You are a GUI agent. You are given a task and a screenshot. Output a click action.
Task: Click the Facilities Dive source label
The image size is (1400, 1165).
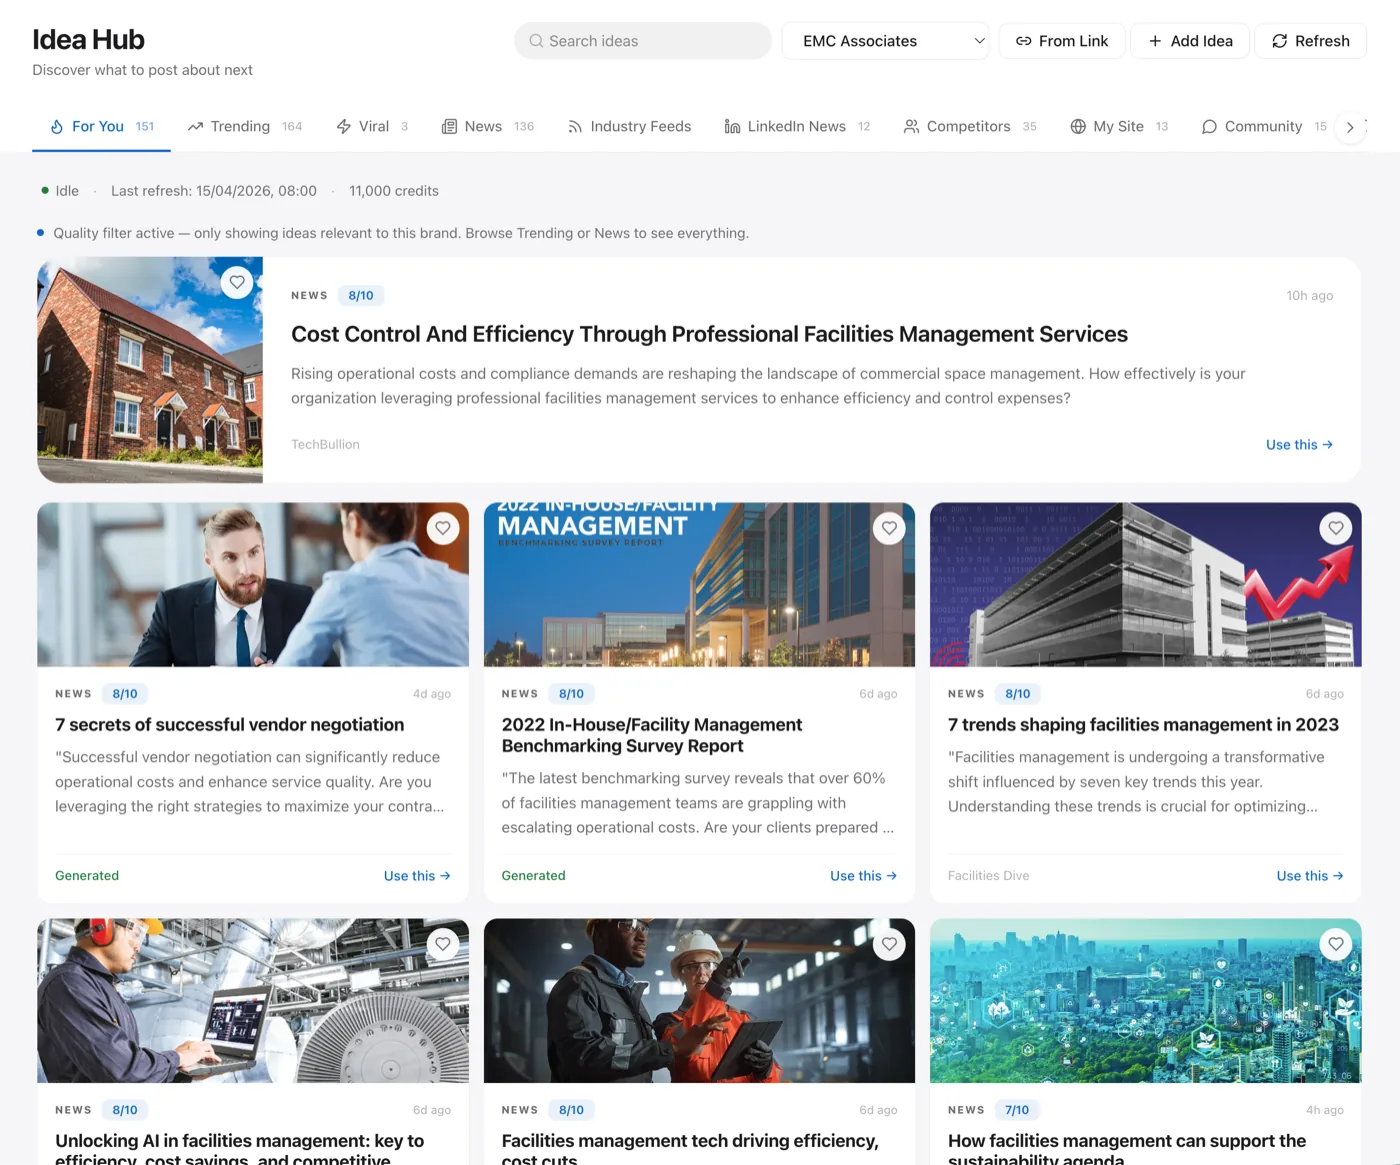(x=988, y=876)
